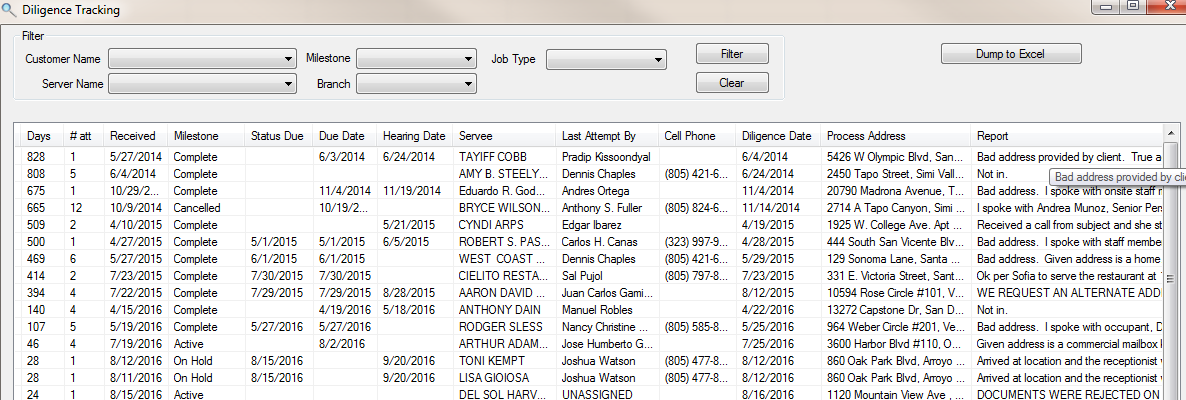Open the Customer Name dropdown
The image size is (1186, 400).
[x=202, y=59]
